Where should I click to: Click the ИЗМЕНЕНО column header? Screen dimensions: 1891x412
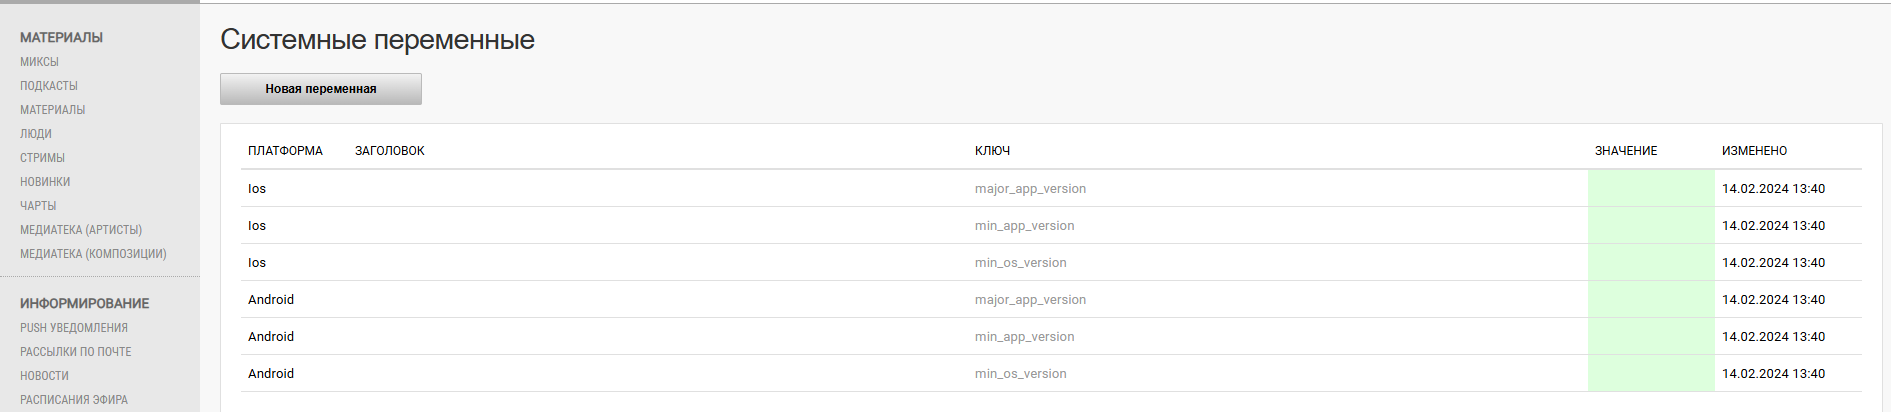(1754, 151)
